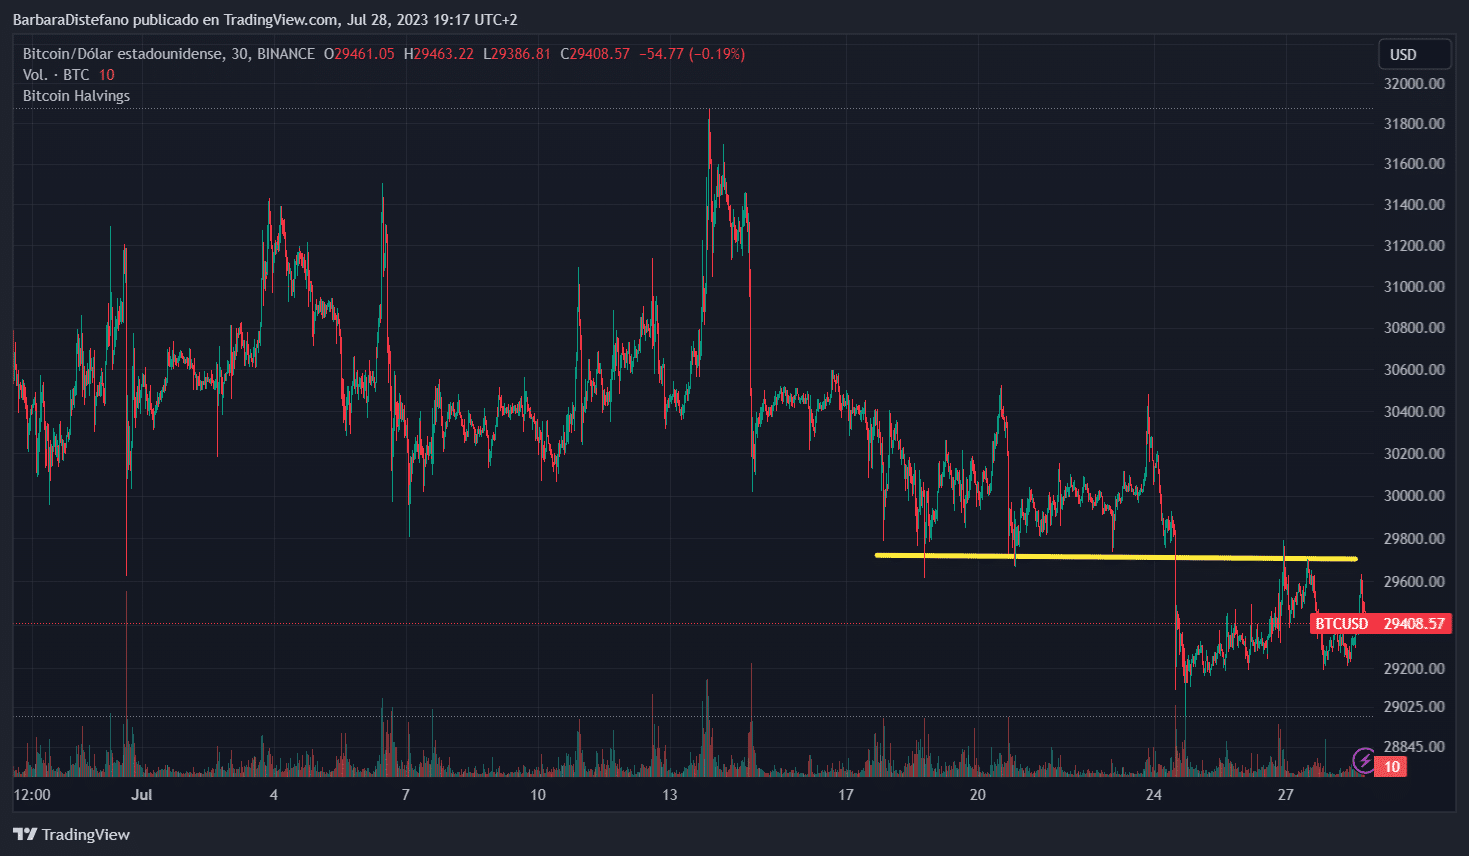1469x856 pixels.
Task: Click date 24 on the time axis
Action: coord(1153,795)
